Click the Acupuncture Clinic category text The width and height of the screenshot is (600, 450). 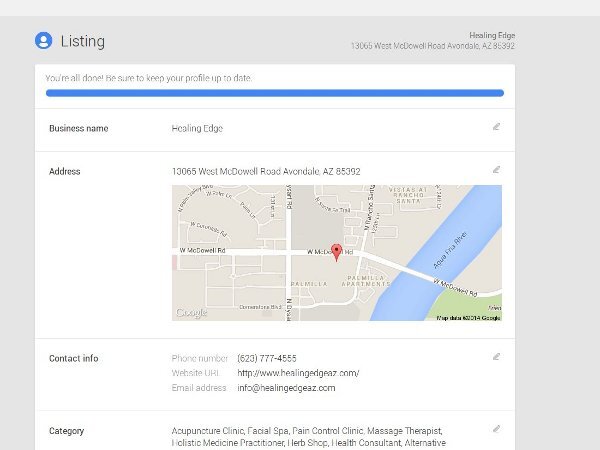tap(207, 431)
